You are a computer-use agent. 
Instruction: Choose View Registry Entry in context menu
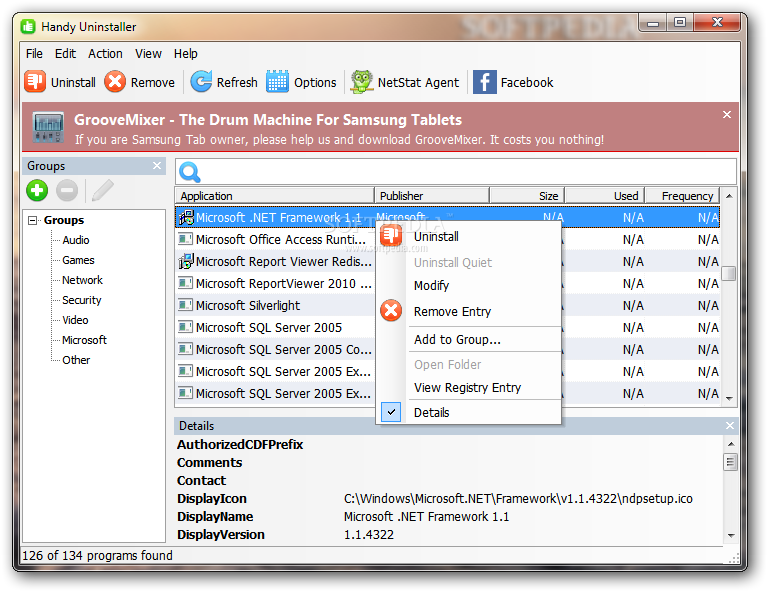pyautogui.click(x=467, y=387)
